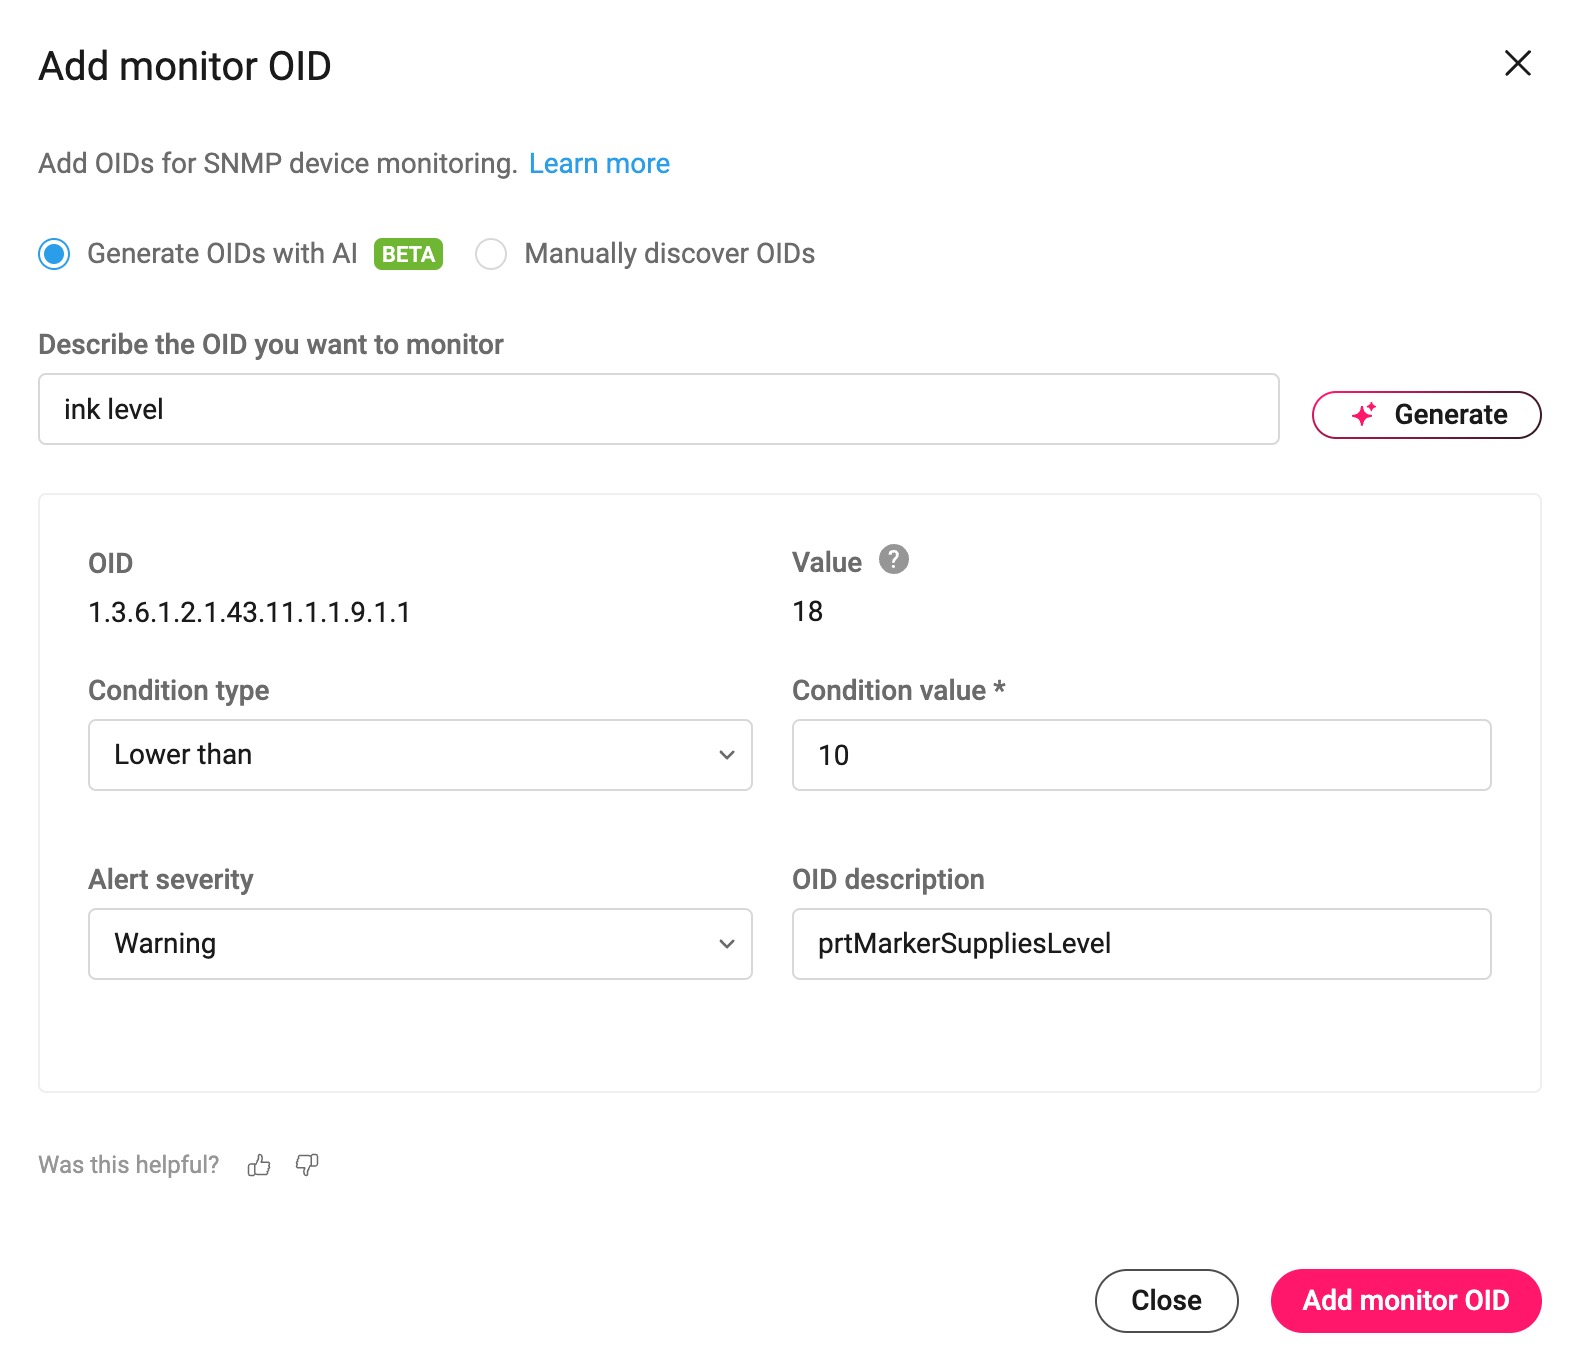Give thumbs up feedback
1582x1372 pixels.
259,1165
